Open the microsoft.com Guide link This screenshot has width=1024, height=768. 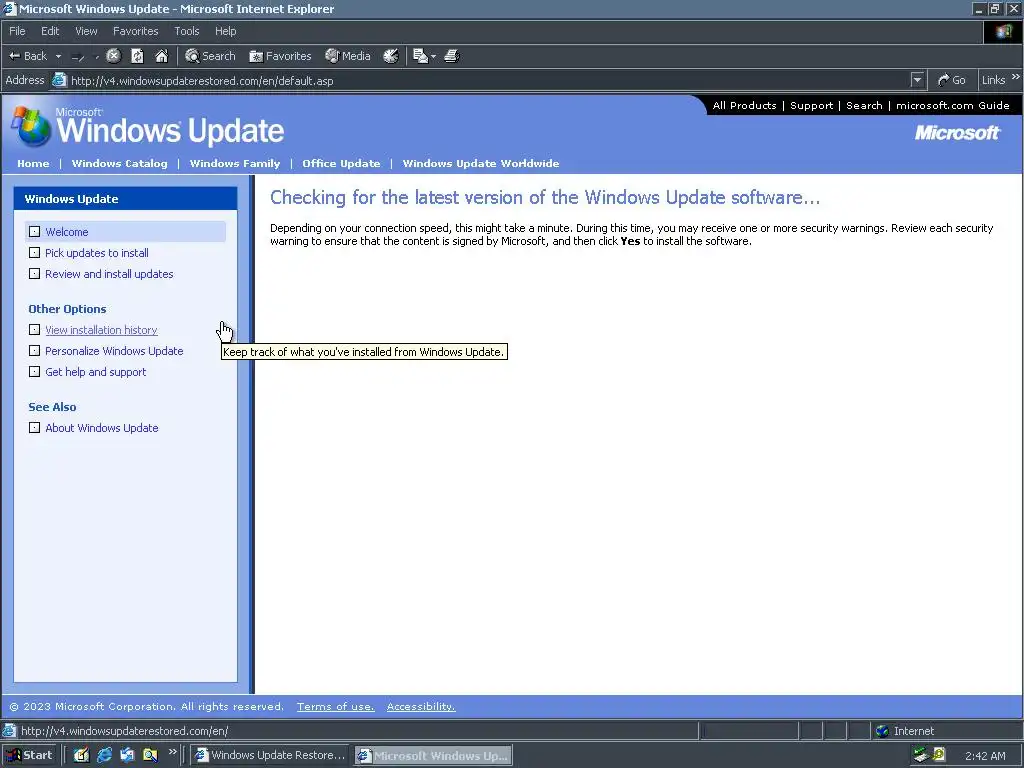[952, 105]
